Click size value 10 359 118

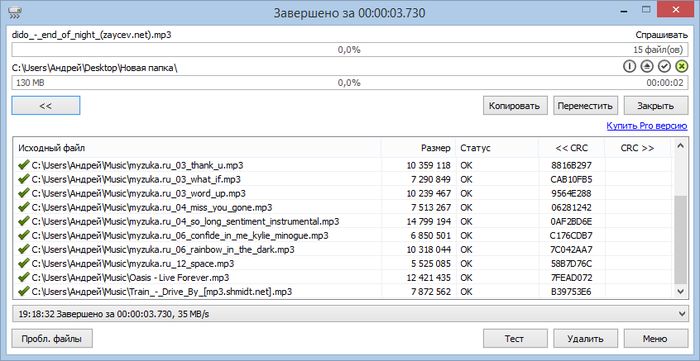(x=429, y=165)
